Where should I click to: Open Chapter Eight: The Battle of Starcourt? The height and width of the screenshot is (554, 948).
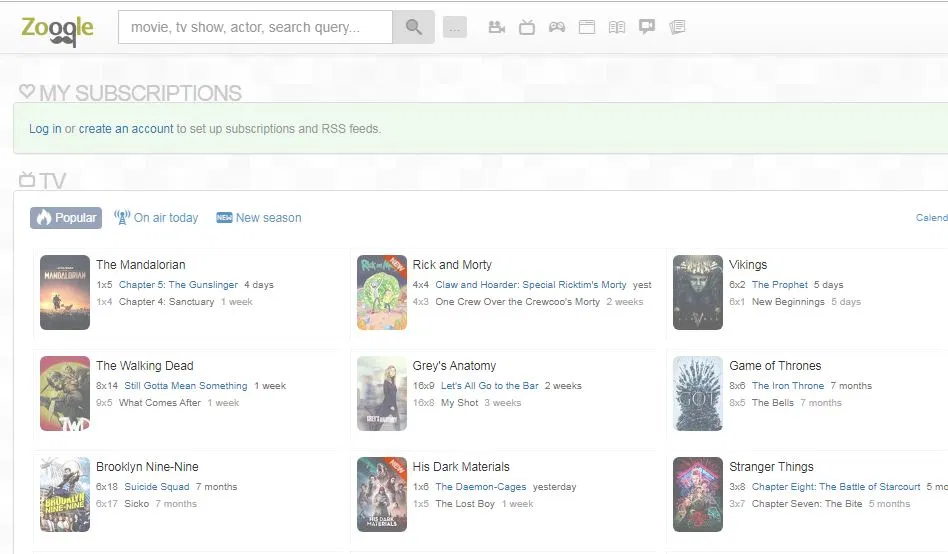836,487
